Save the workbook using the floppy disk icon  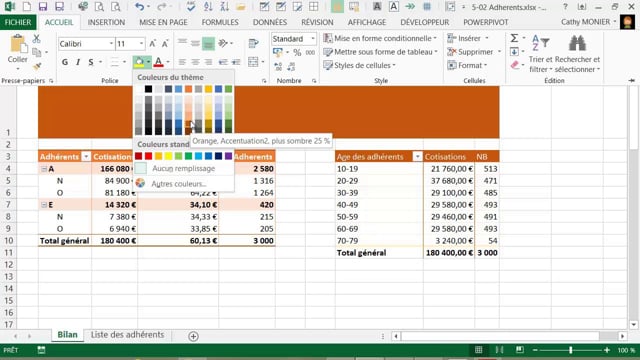click(42, 7)
